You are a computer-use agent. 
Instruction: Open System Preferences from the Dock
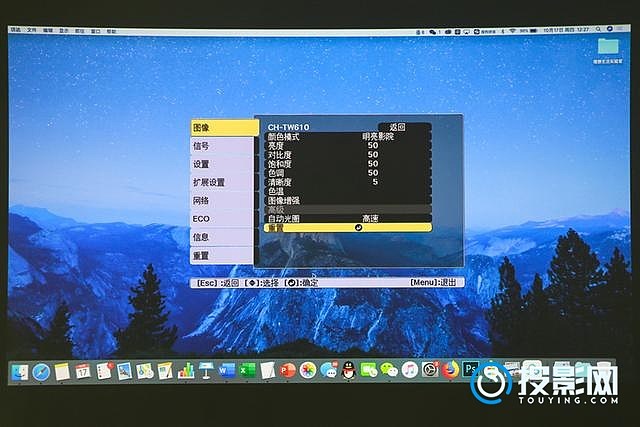tap(430, 370)
